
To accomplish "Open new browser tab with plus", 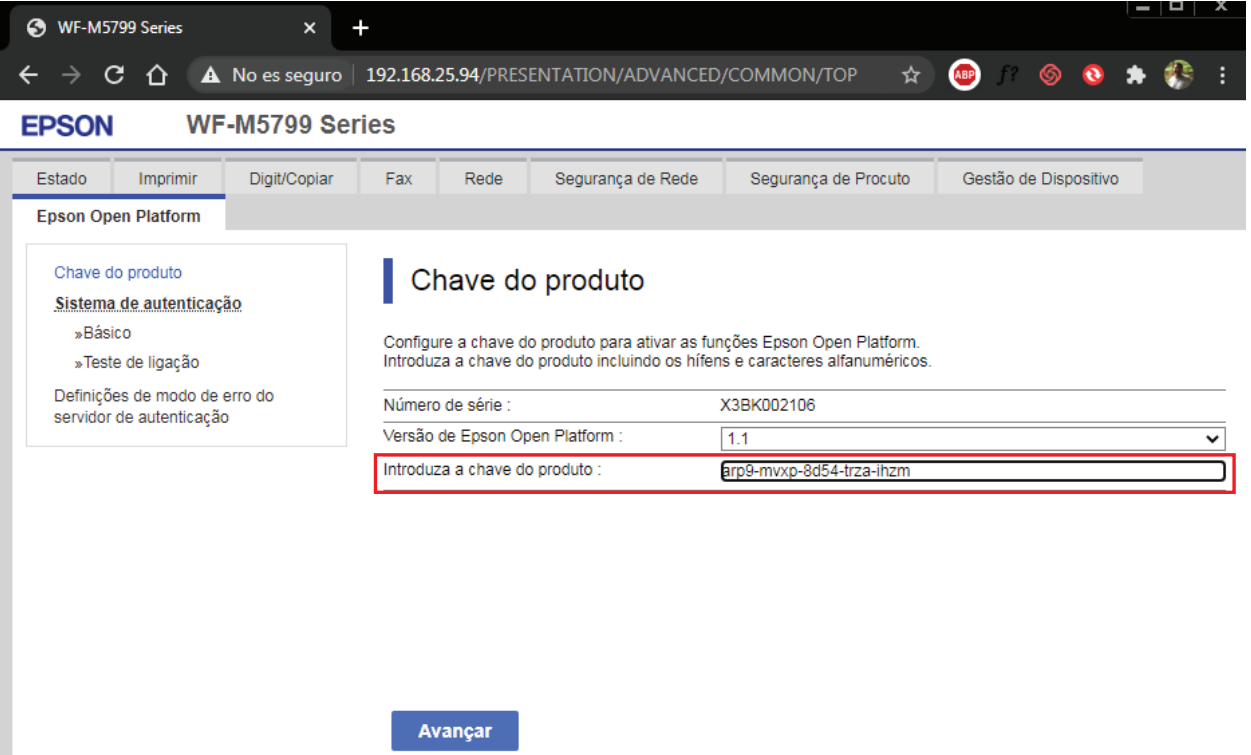I will point(361,28).
